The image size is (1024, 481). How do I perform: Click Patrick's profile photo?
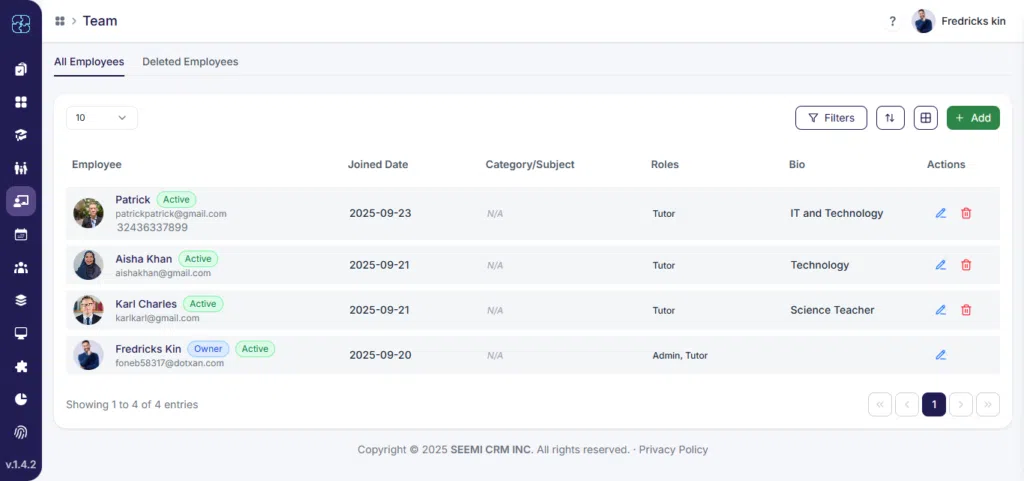(88, 213)
